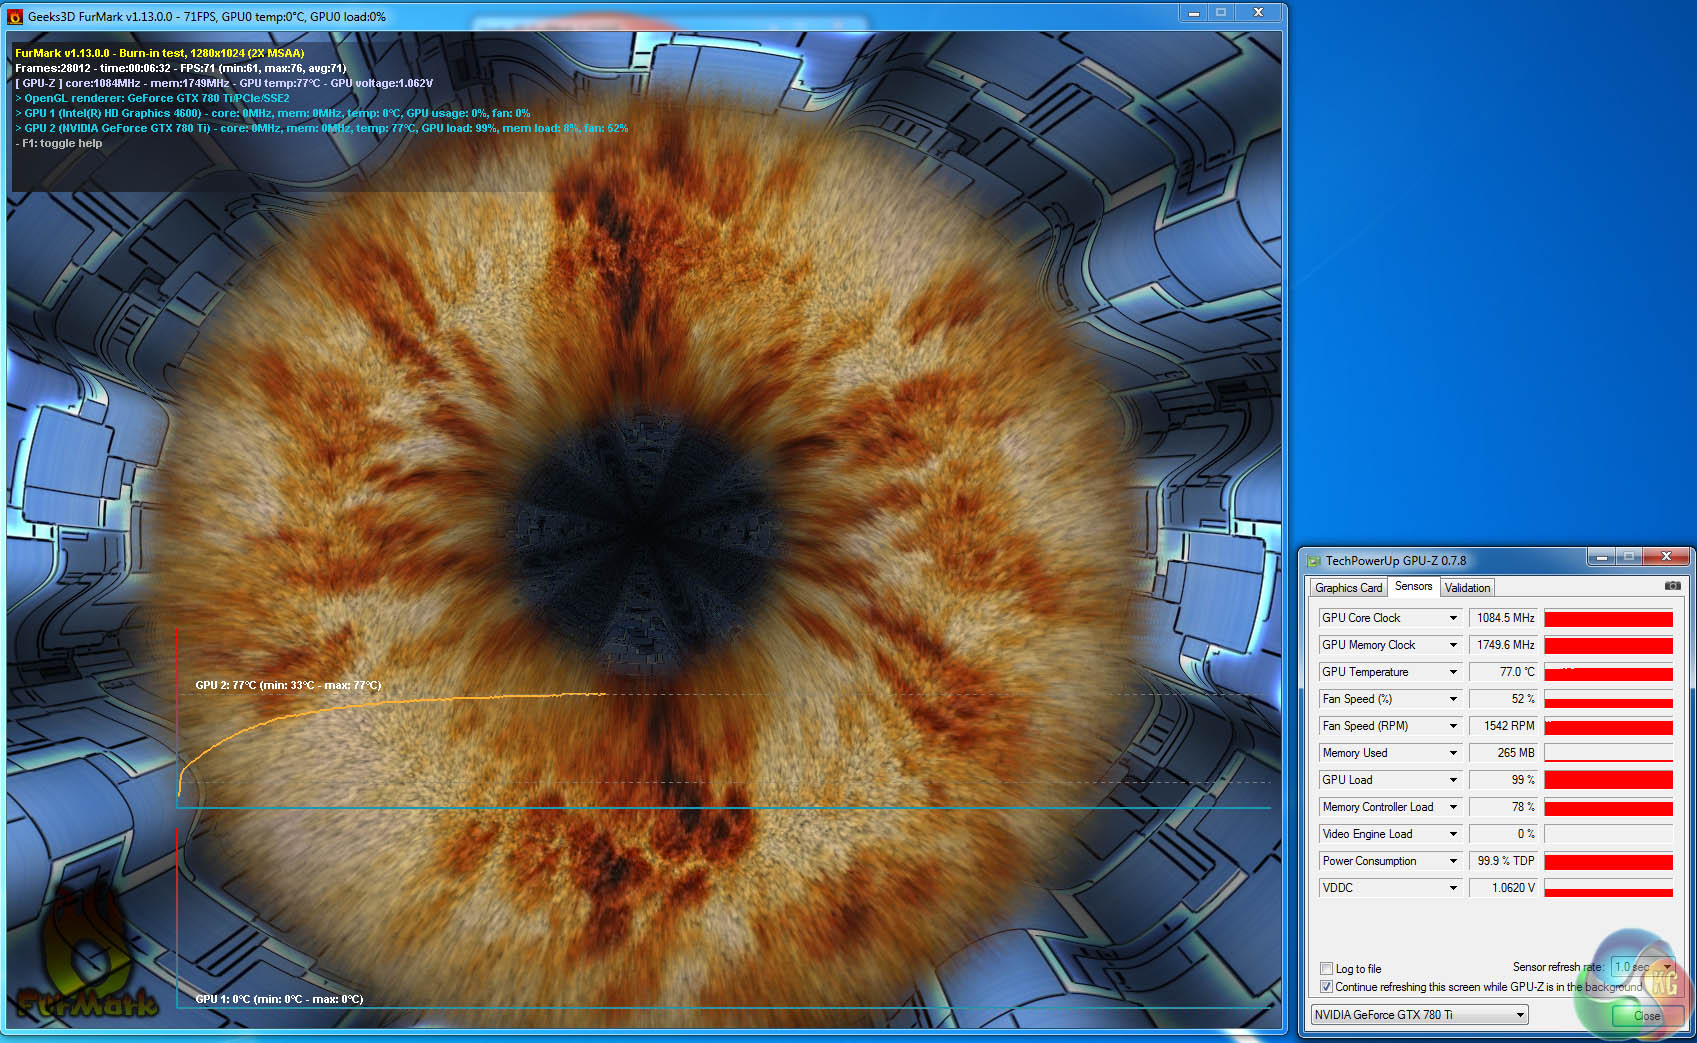This screenshot has width=1697, height=1043.
Task: Close GPU-Z using title bar X
Action: 1666,556
